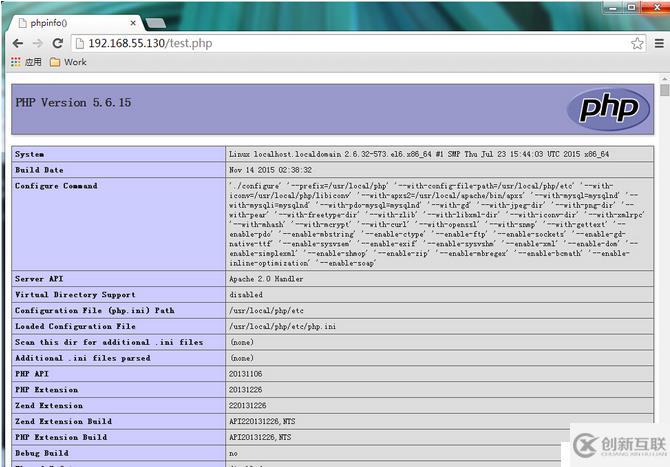Minimize the Chrome window
Image resolution: width=670 pixels, height=467 pixels.
pyautogui.click(x=613, y=7)
